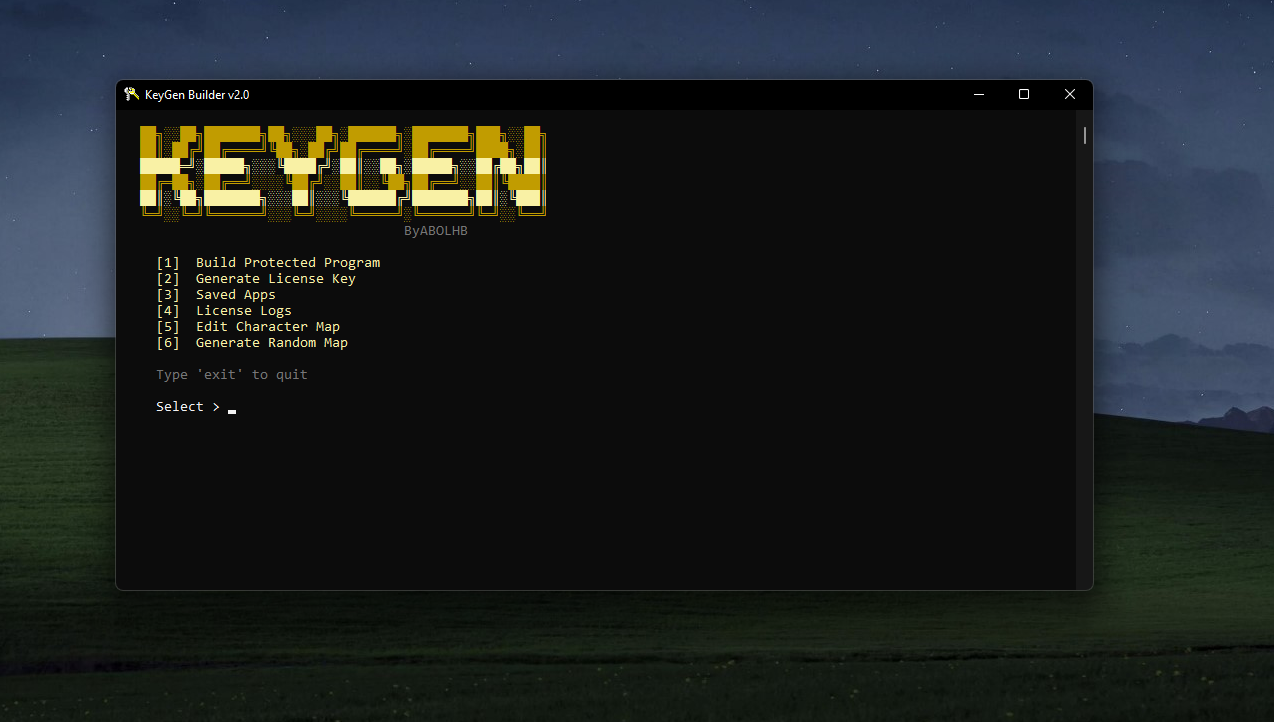The width and height of the screenshot is (1274, 722).
Task: Click the 'Saved Apps' menu line
Action: click(216, 295)
